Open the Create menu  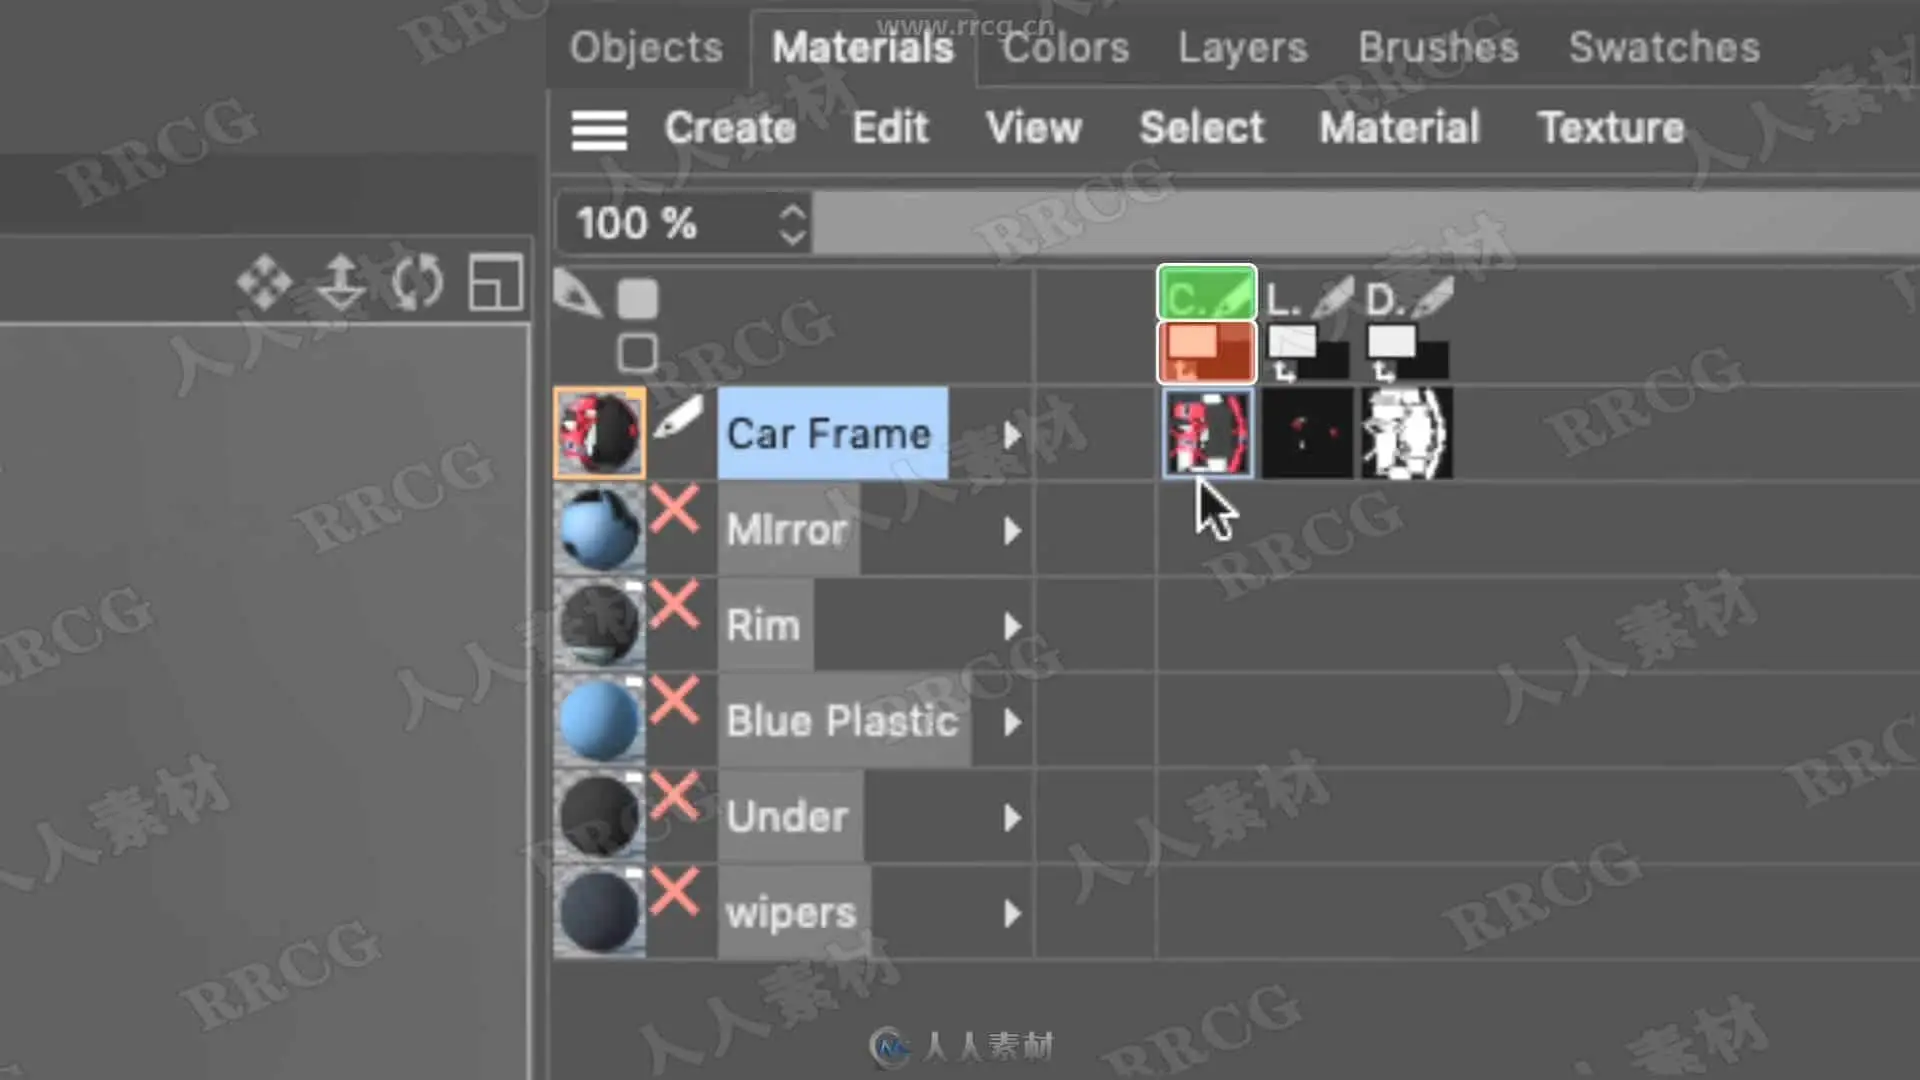[x=730, y=128]
